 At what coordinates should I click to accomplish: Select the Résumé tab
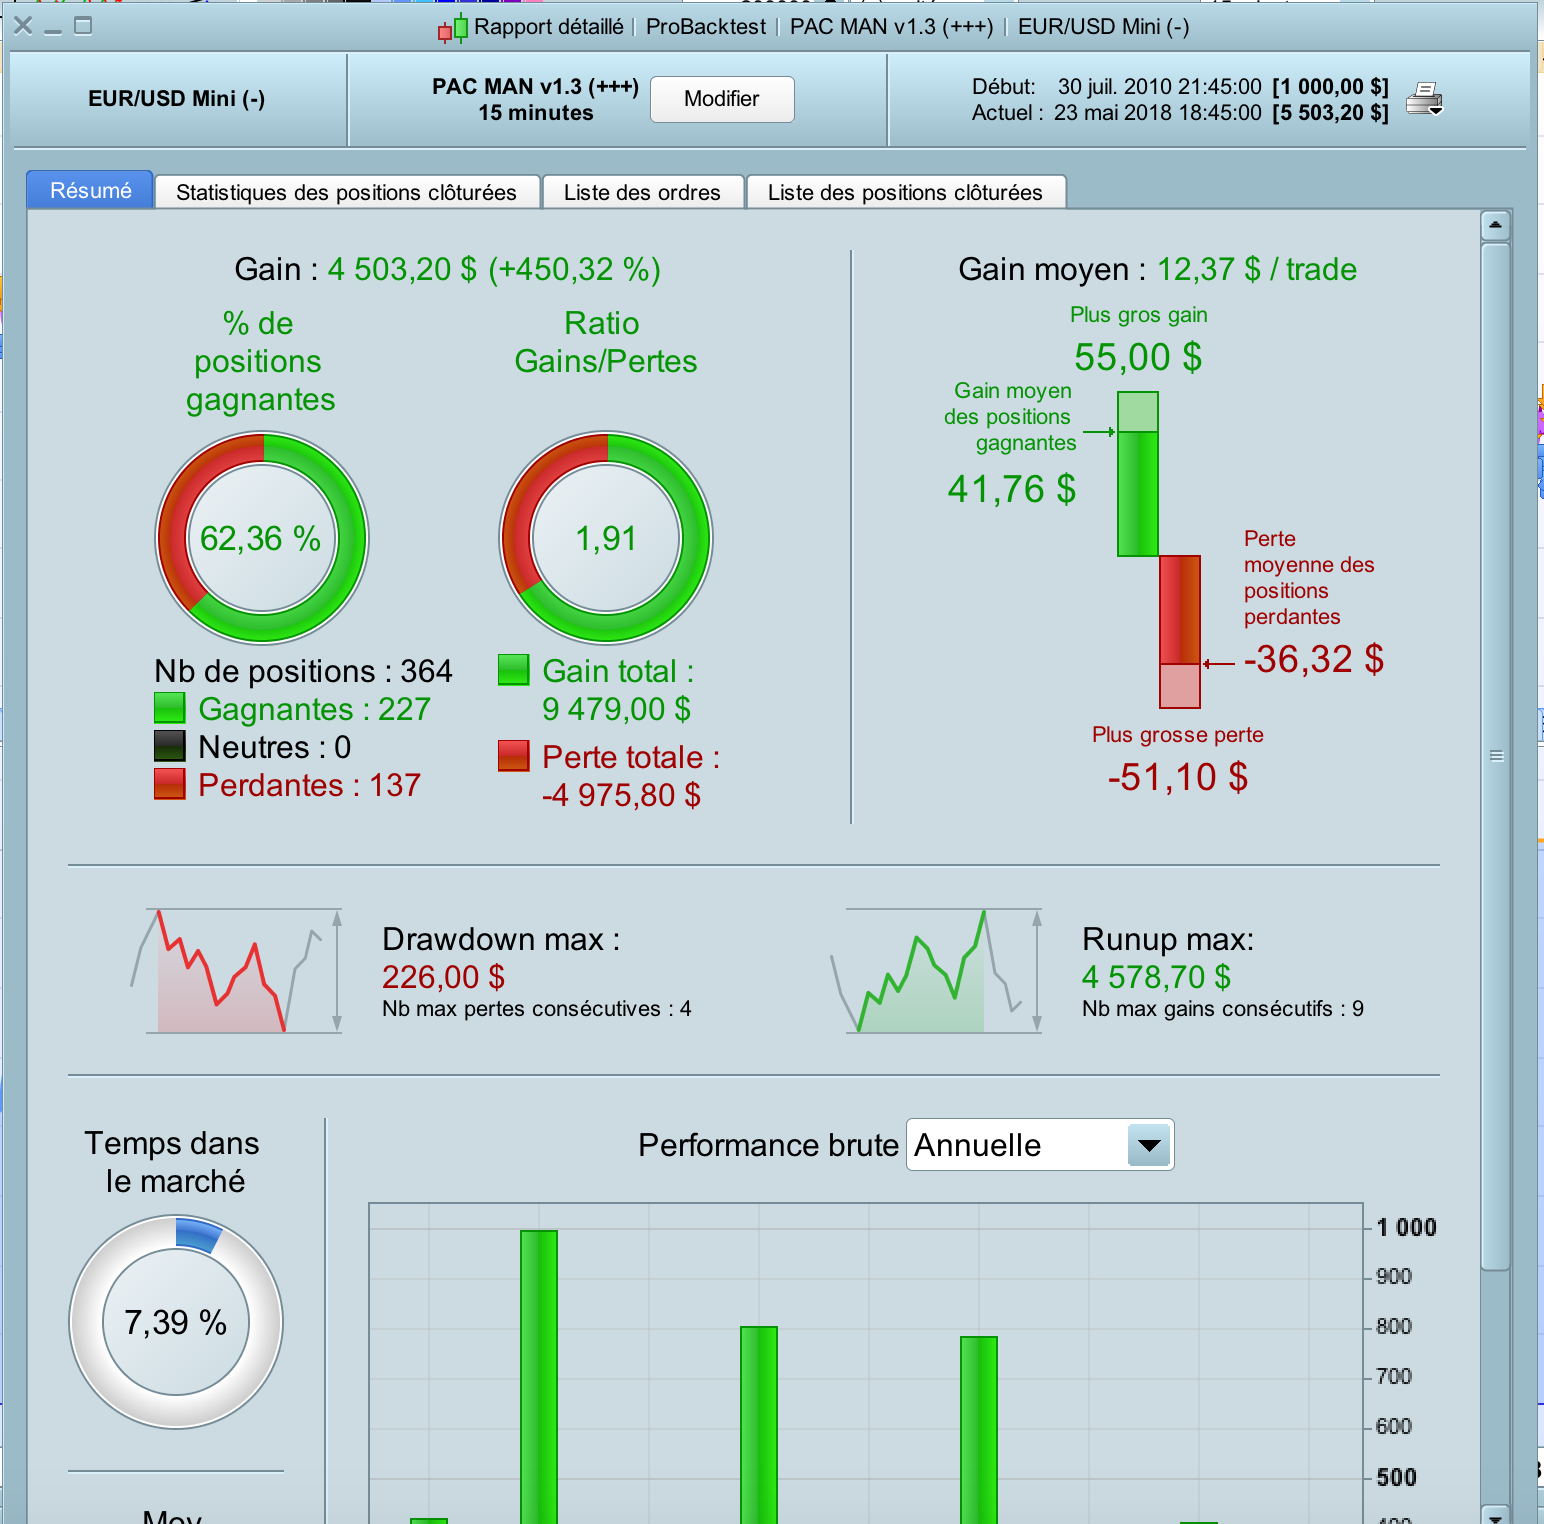pos(90,190)
